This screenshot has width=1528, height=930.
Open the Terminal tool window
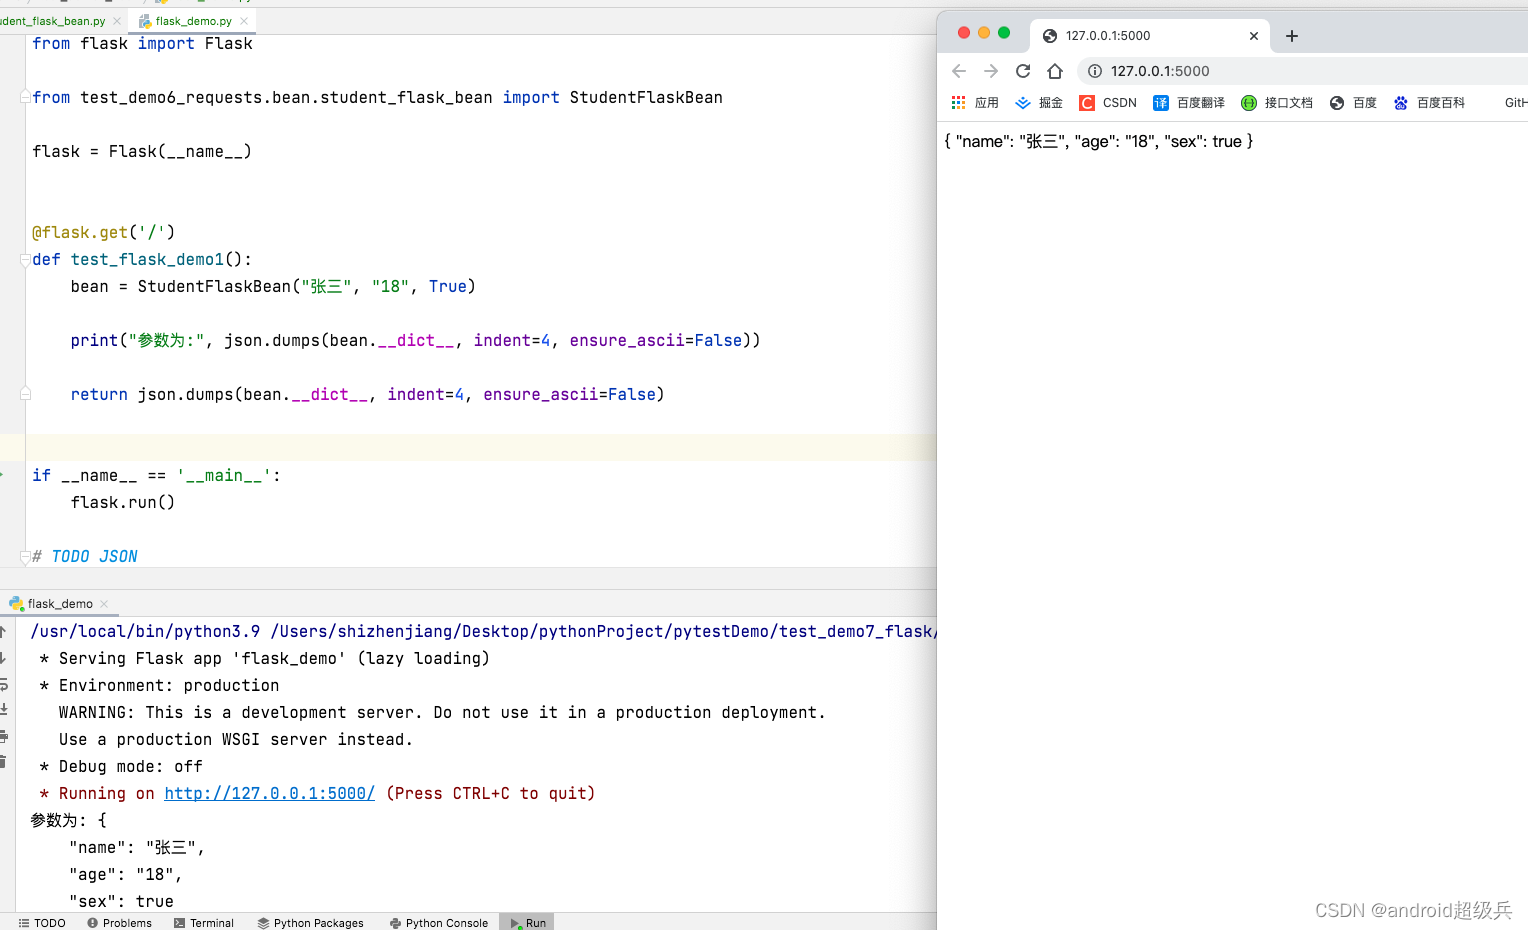point(204,923)
